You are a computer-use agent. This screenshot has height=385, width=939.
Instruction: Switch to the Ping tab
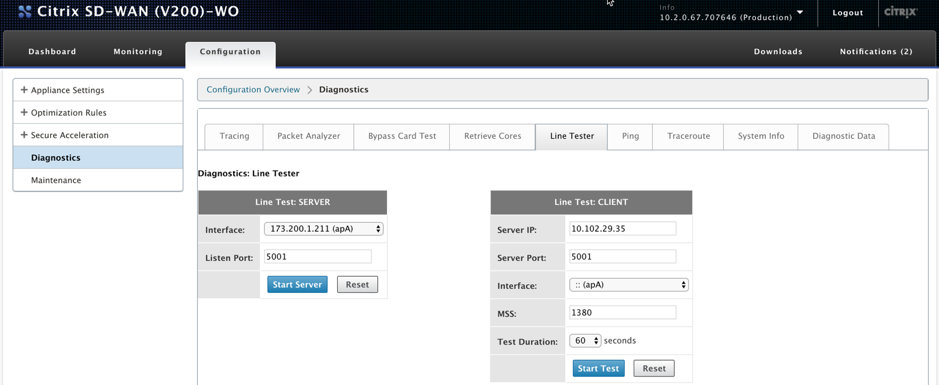[630, 136]
